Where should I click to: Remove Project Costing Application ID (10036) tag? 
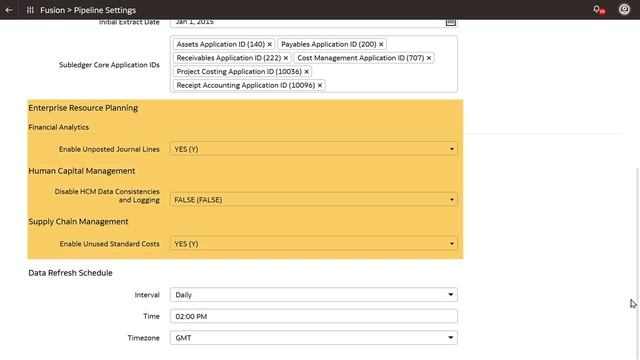pos(307,71)
